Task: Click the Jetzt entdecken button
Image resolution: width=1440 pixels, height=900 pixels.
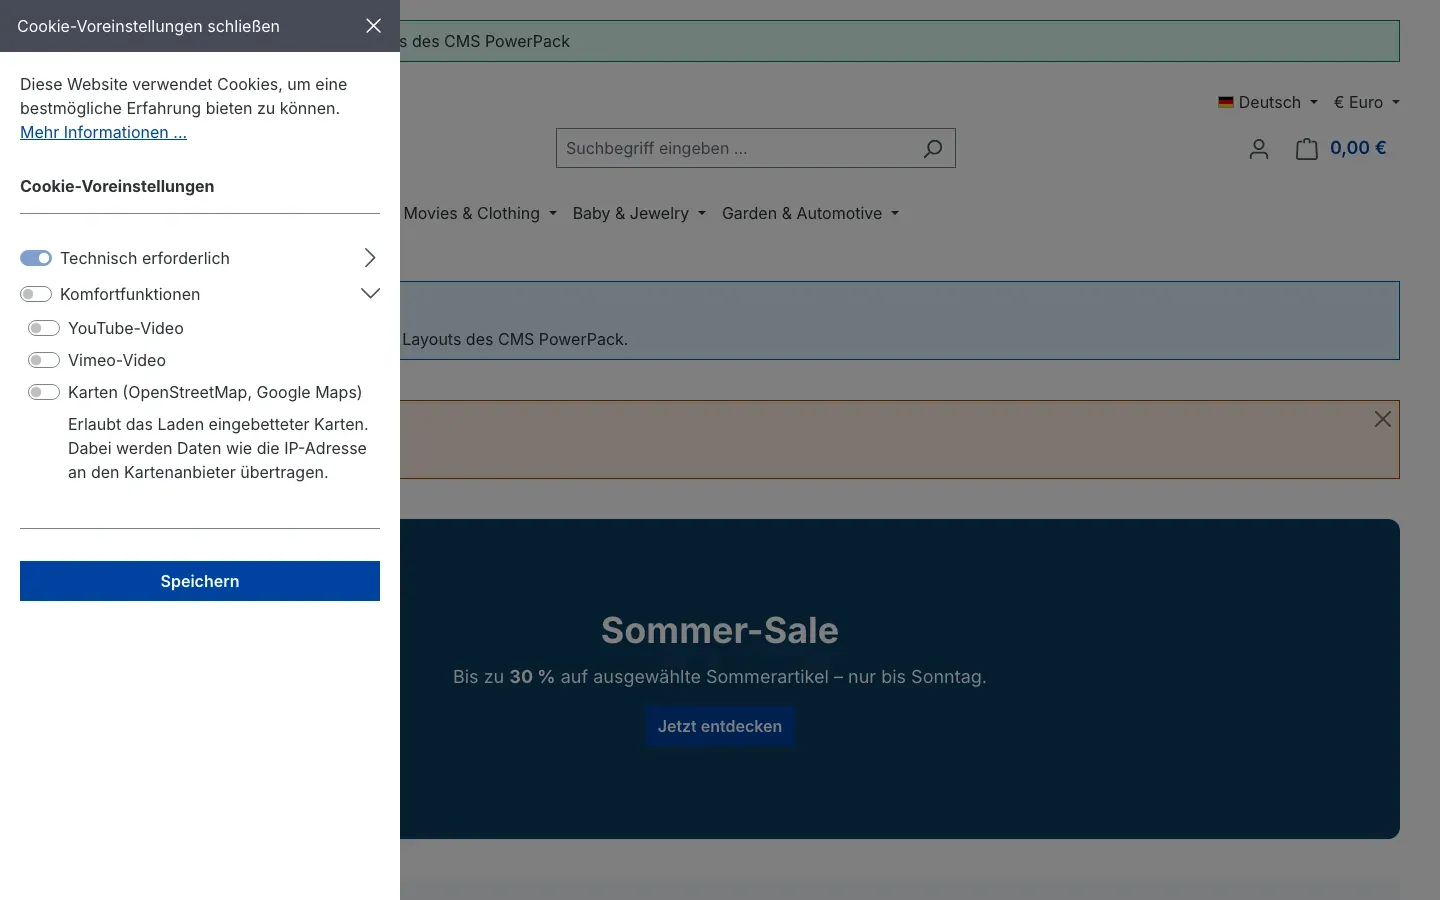Action: 720,726
